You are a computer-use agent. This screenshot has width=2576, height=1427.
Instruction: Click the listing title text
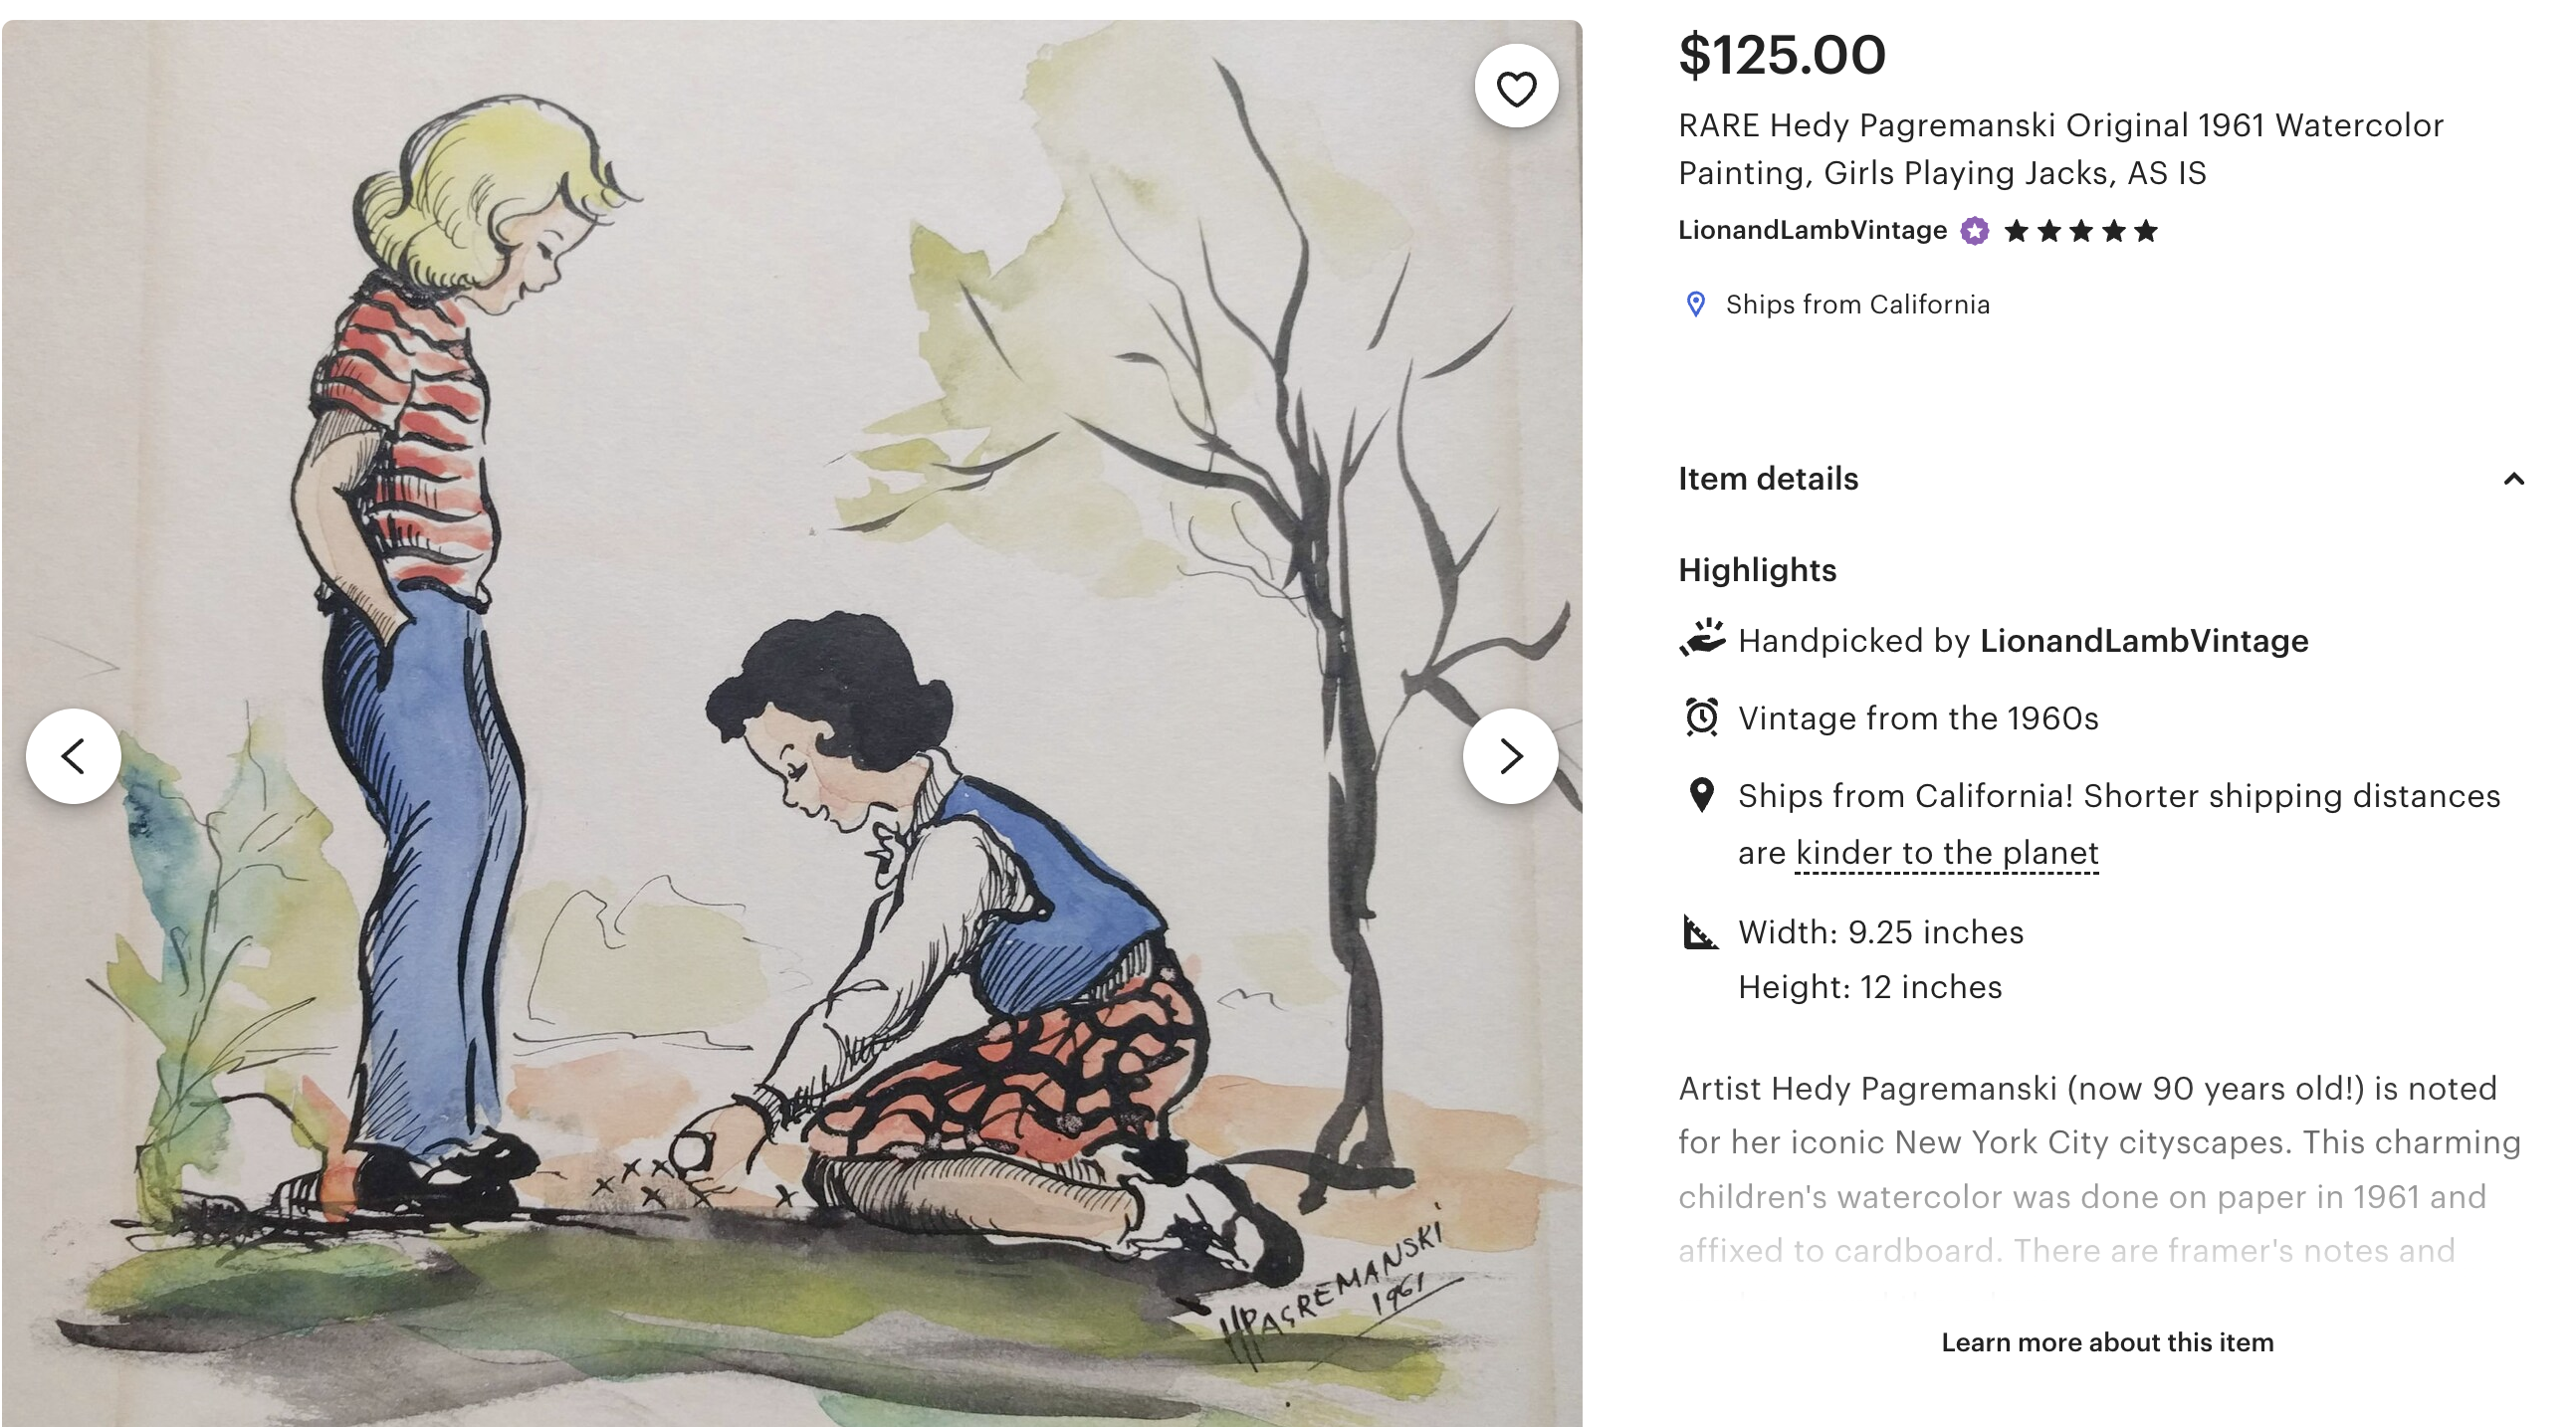pos(2060,149)
